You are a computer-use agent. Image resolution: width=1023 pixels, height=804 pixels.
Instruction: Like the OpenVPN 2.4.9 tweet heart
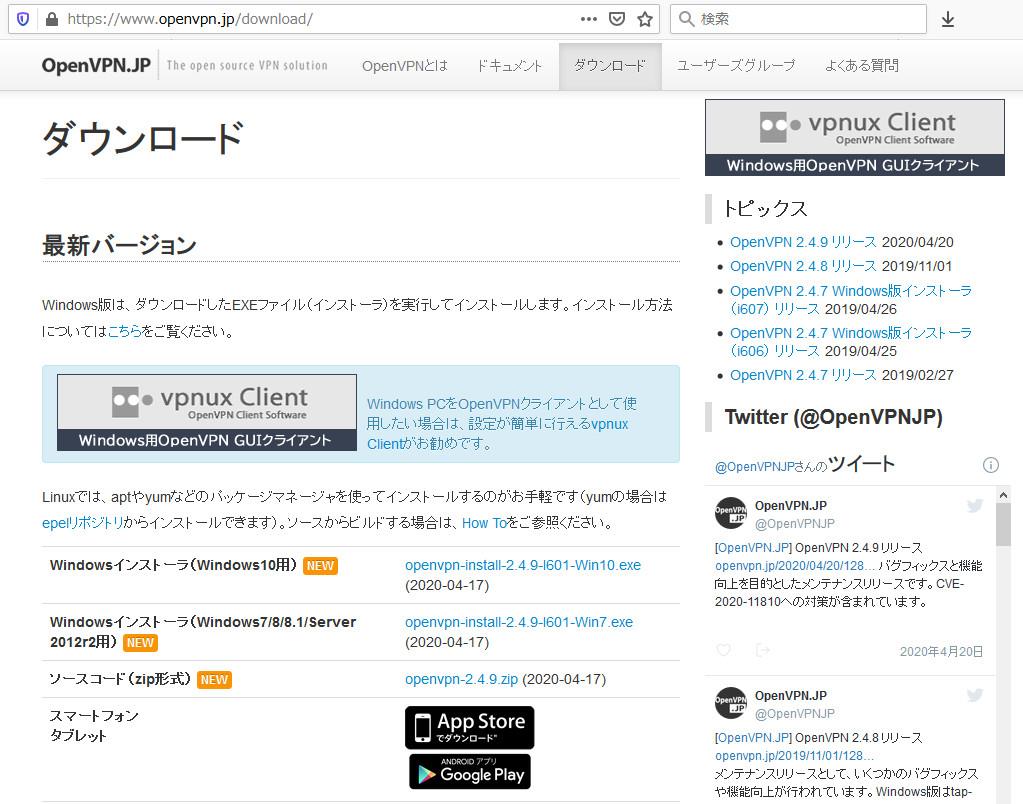723,650
